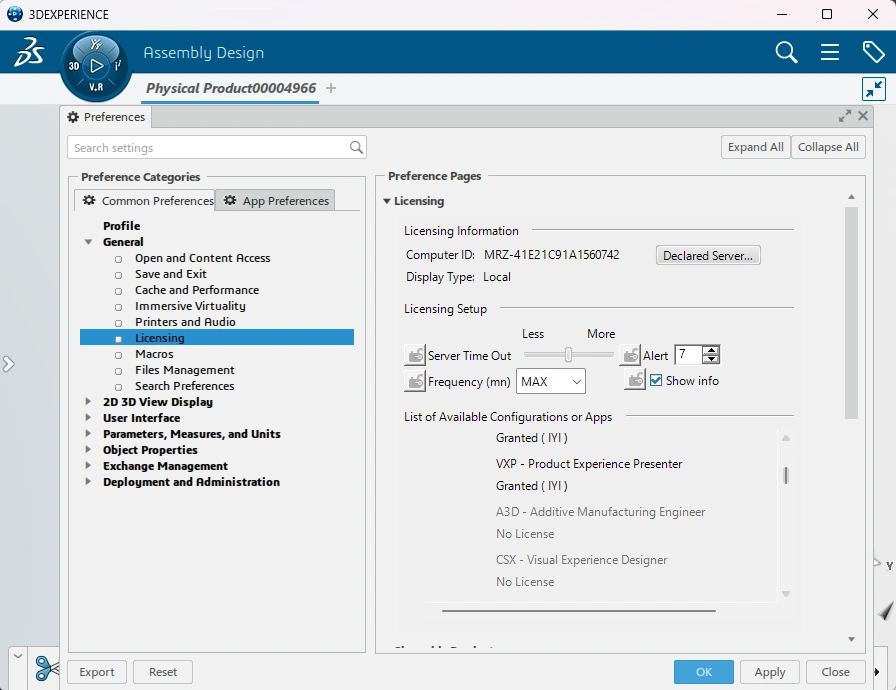Screen dimensions: 896x690
Task: Click the collapse arrows icon below top bar
Action: coord(874,89)
